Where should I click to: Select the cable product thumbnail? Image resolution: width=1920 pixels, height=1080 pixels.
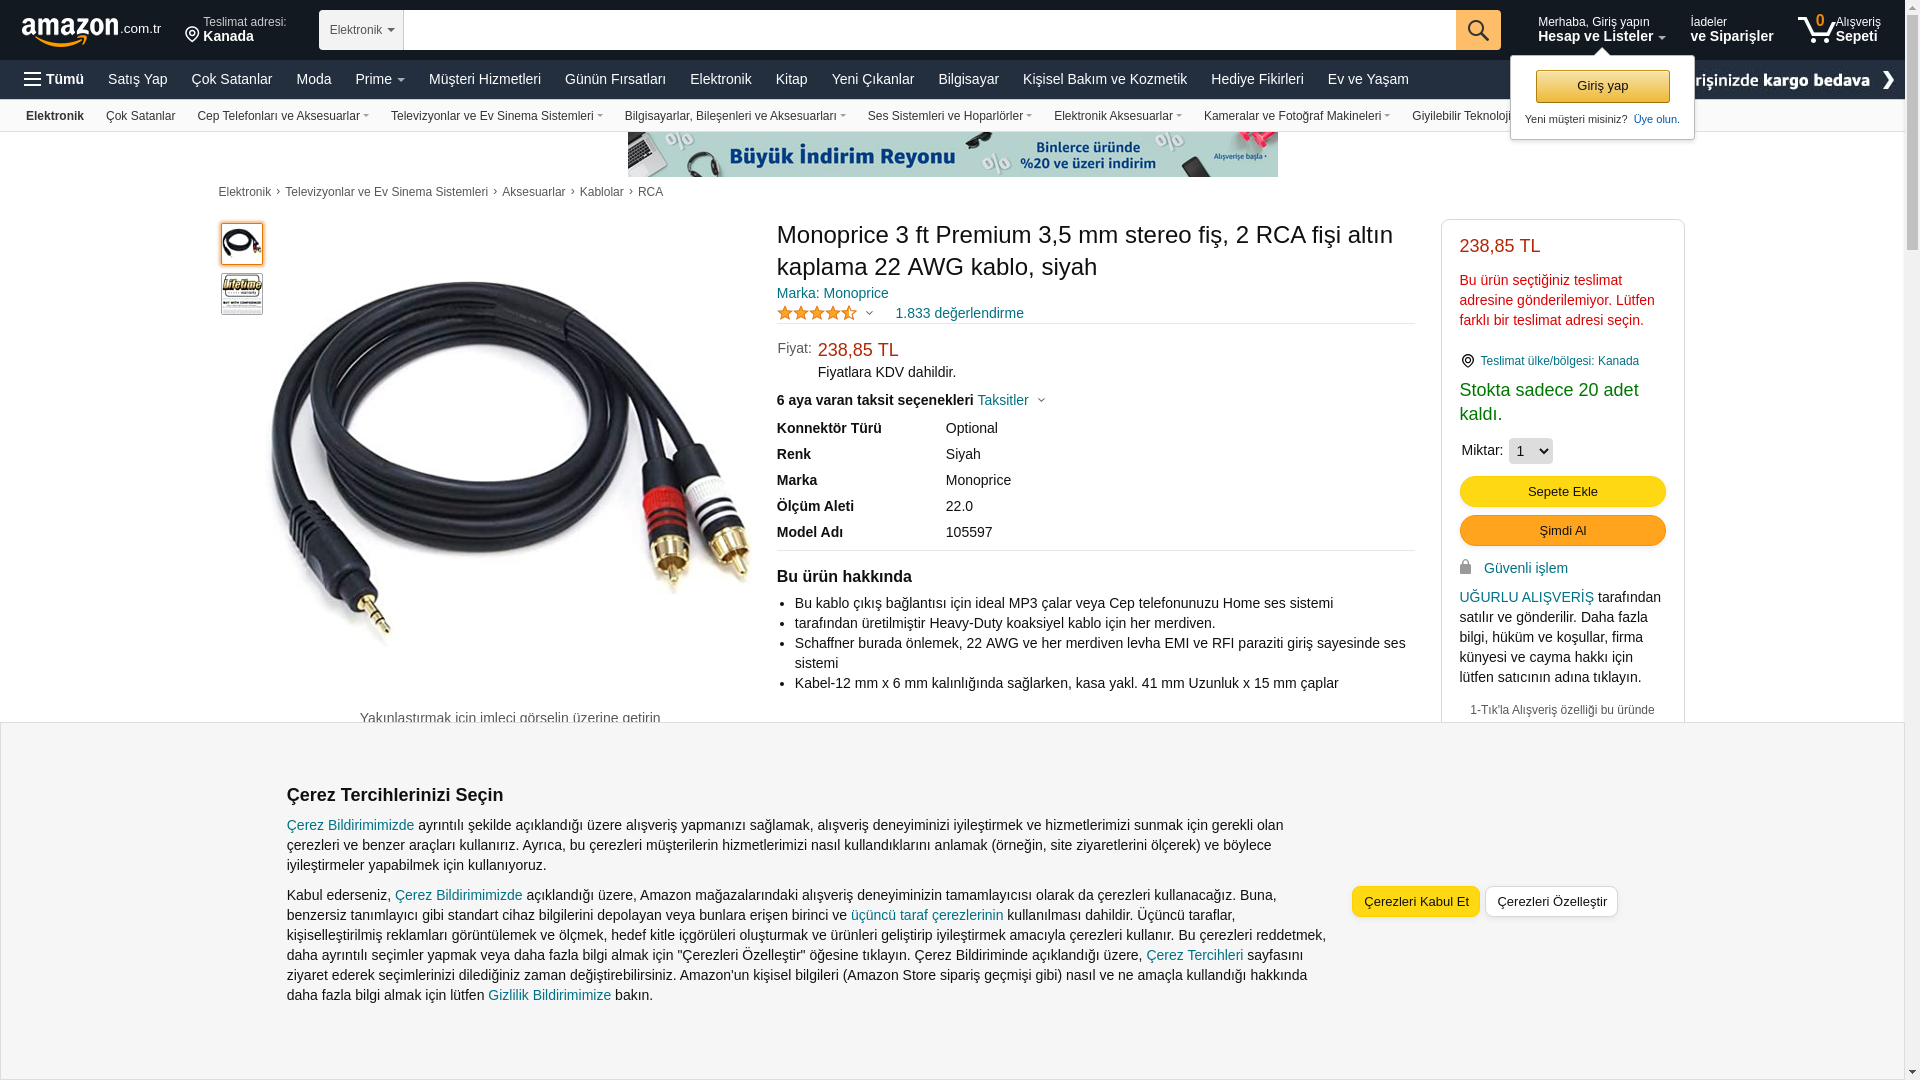click(242, 244)
